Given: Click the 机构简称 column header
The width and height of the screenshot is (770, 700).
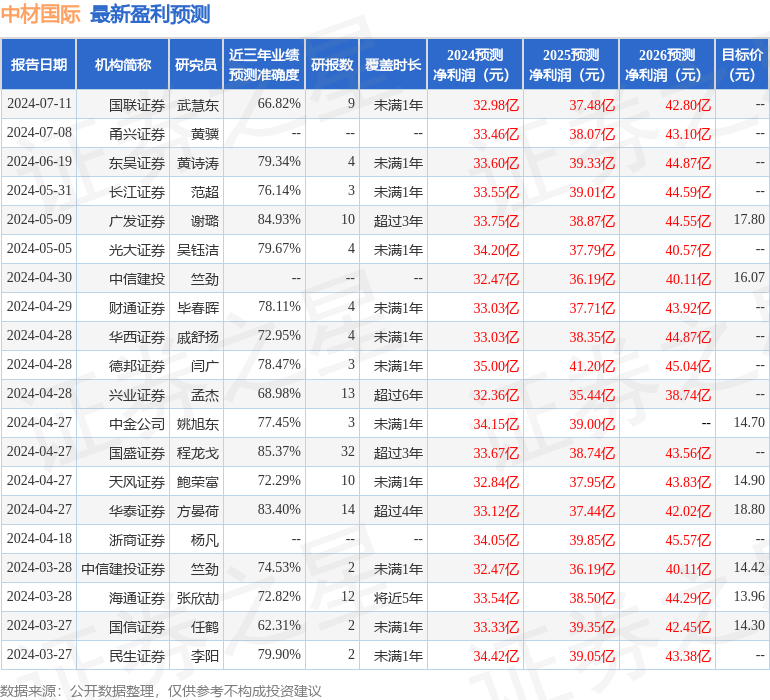Looking at the screenshot, I should (123, 64).
